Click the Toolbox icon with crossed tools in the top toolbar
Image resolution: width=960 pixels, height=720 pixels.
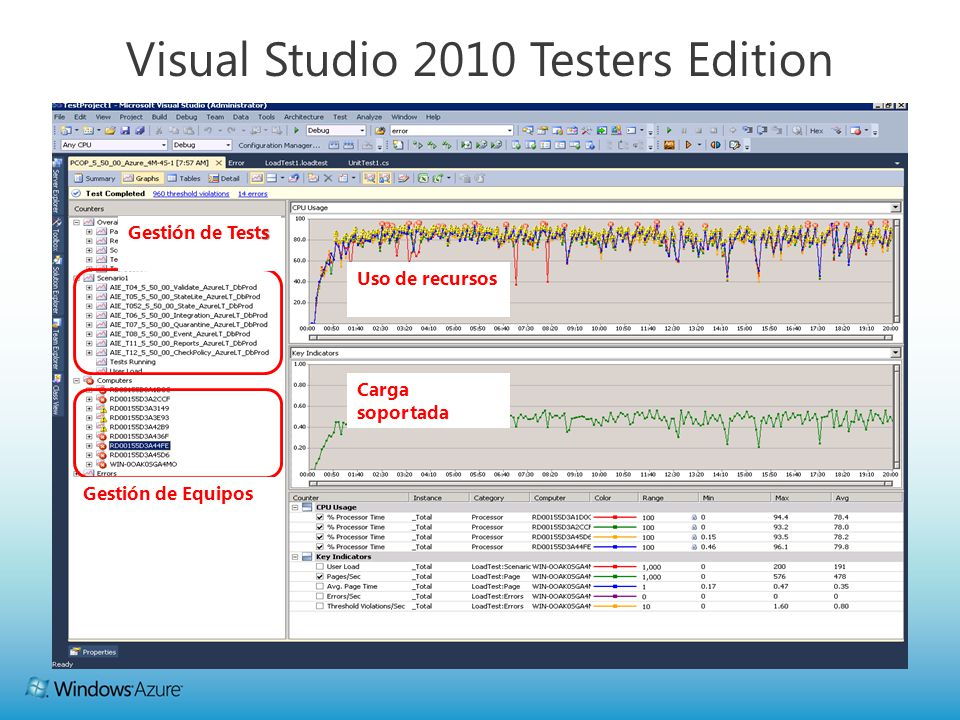587,130
